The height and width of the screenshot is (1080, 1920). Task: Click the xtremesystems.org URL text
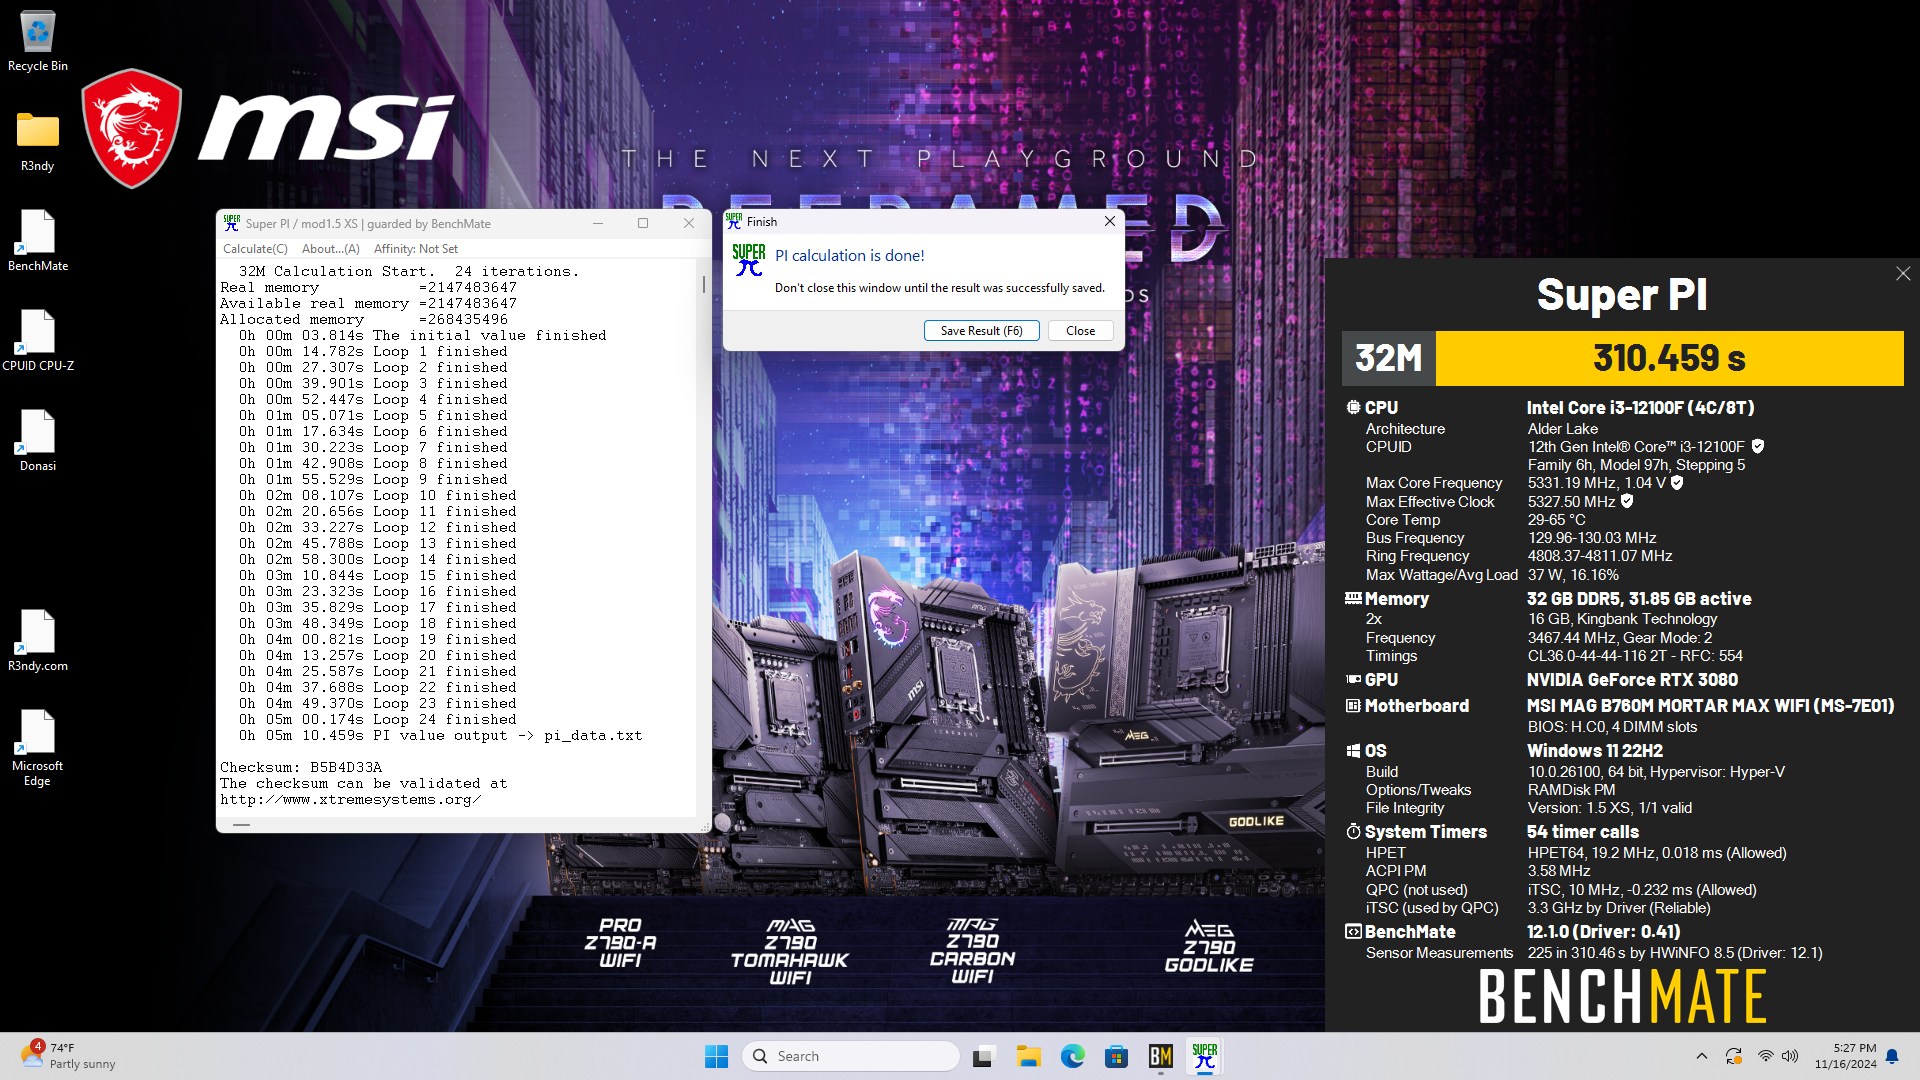351,799
